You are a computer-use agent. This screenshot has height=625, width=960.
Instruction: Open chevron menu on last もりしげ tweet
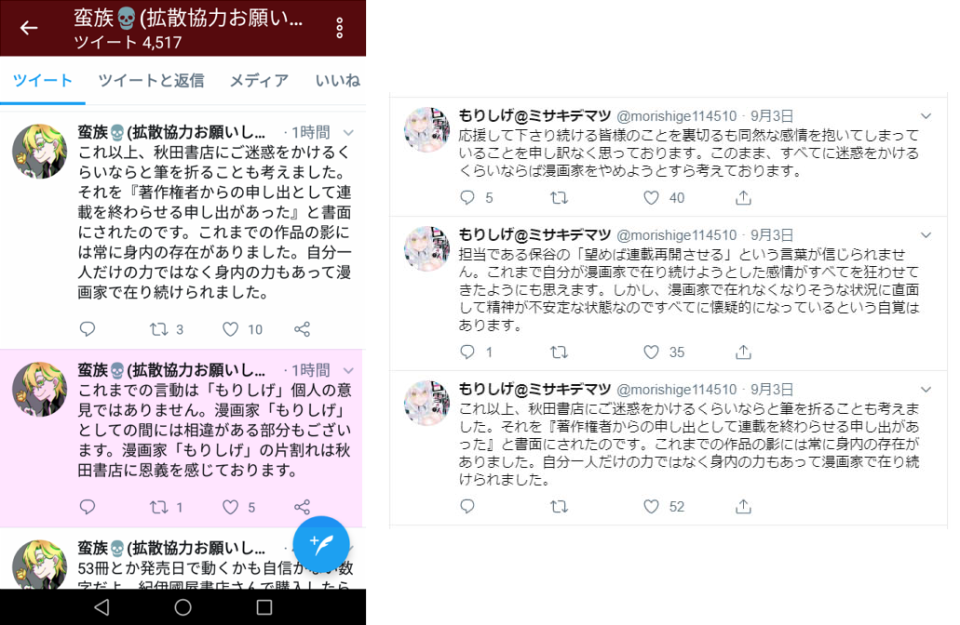[x=926, y=389]
